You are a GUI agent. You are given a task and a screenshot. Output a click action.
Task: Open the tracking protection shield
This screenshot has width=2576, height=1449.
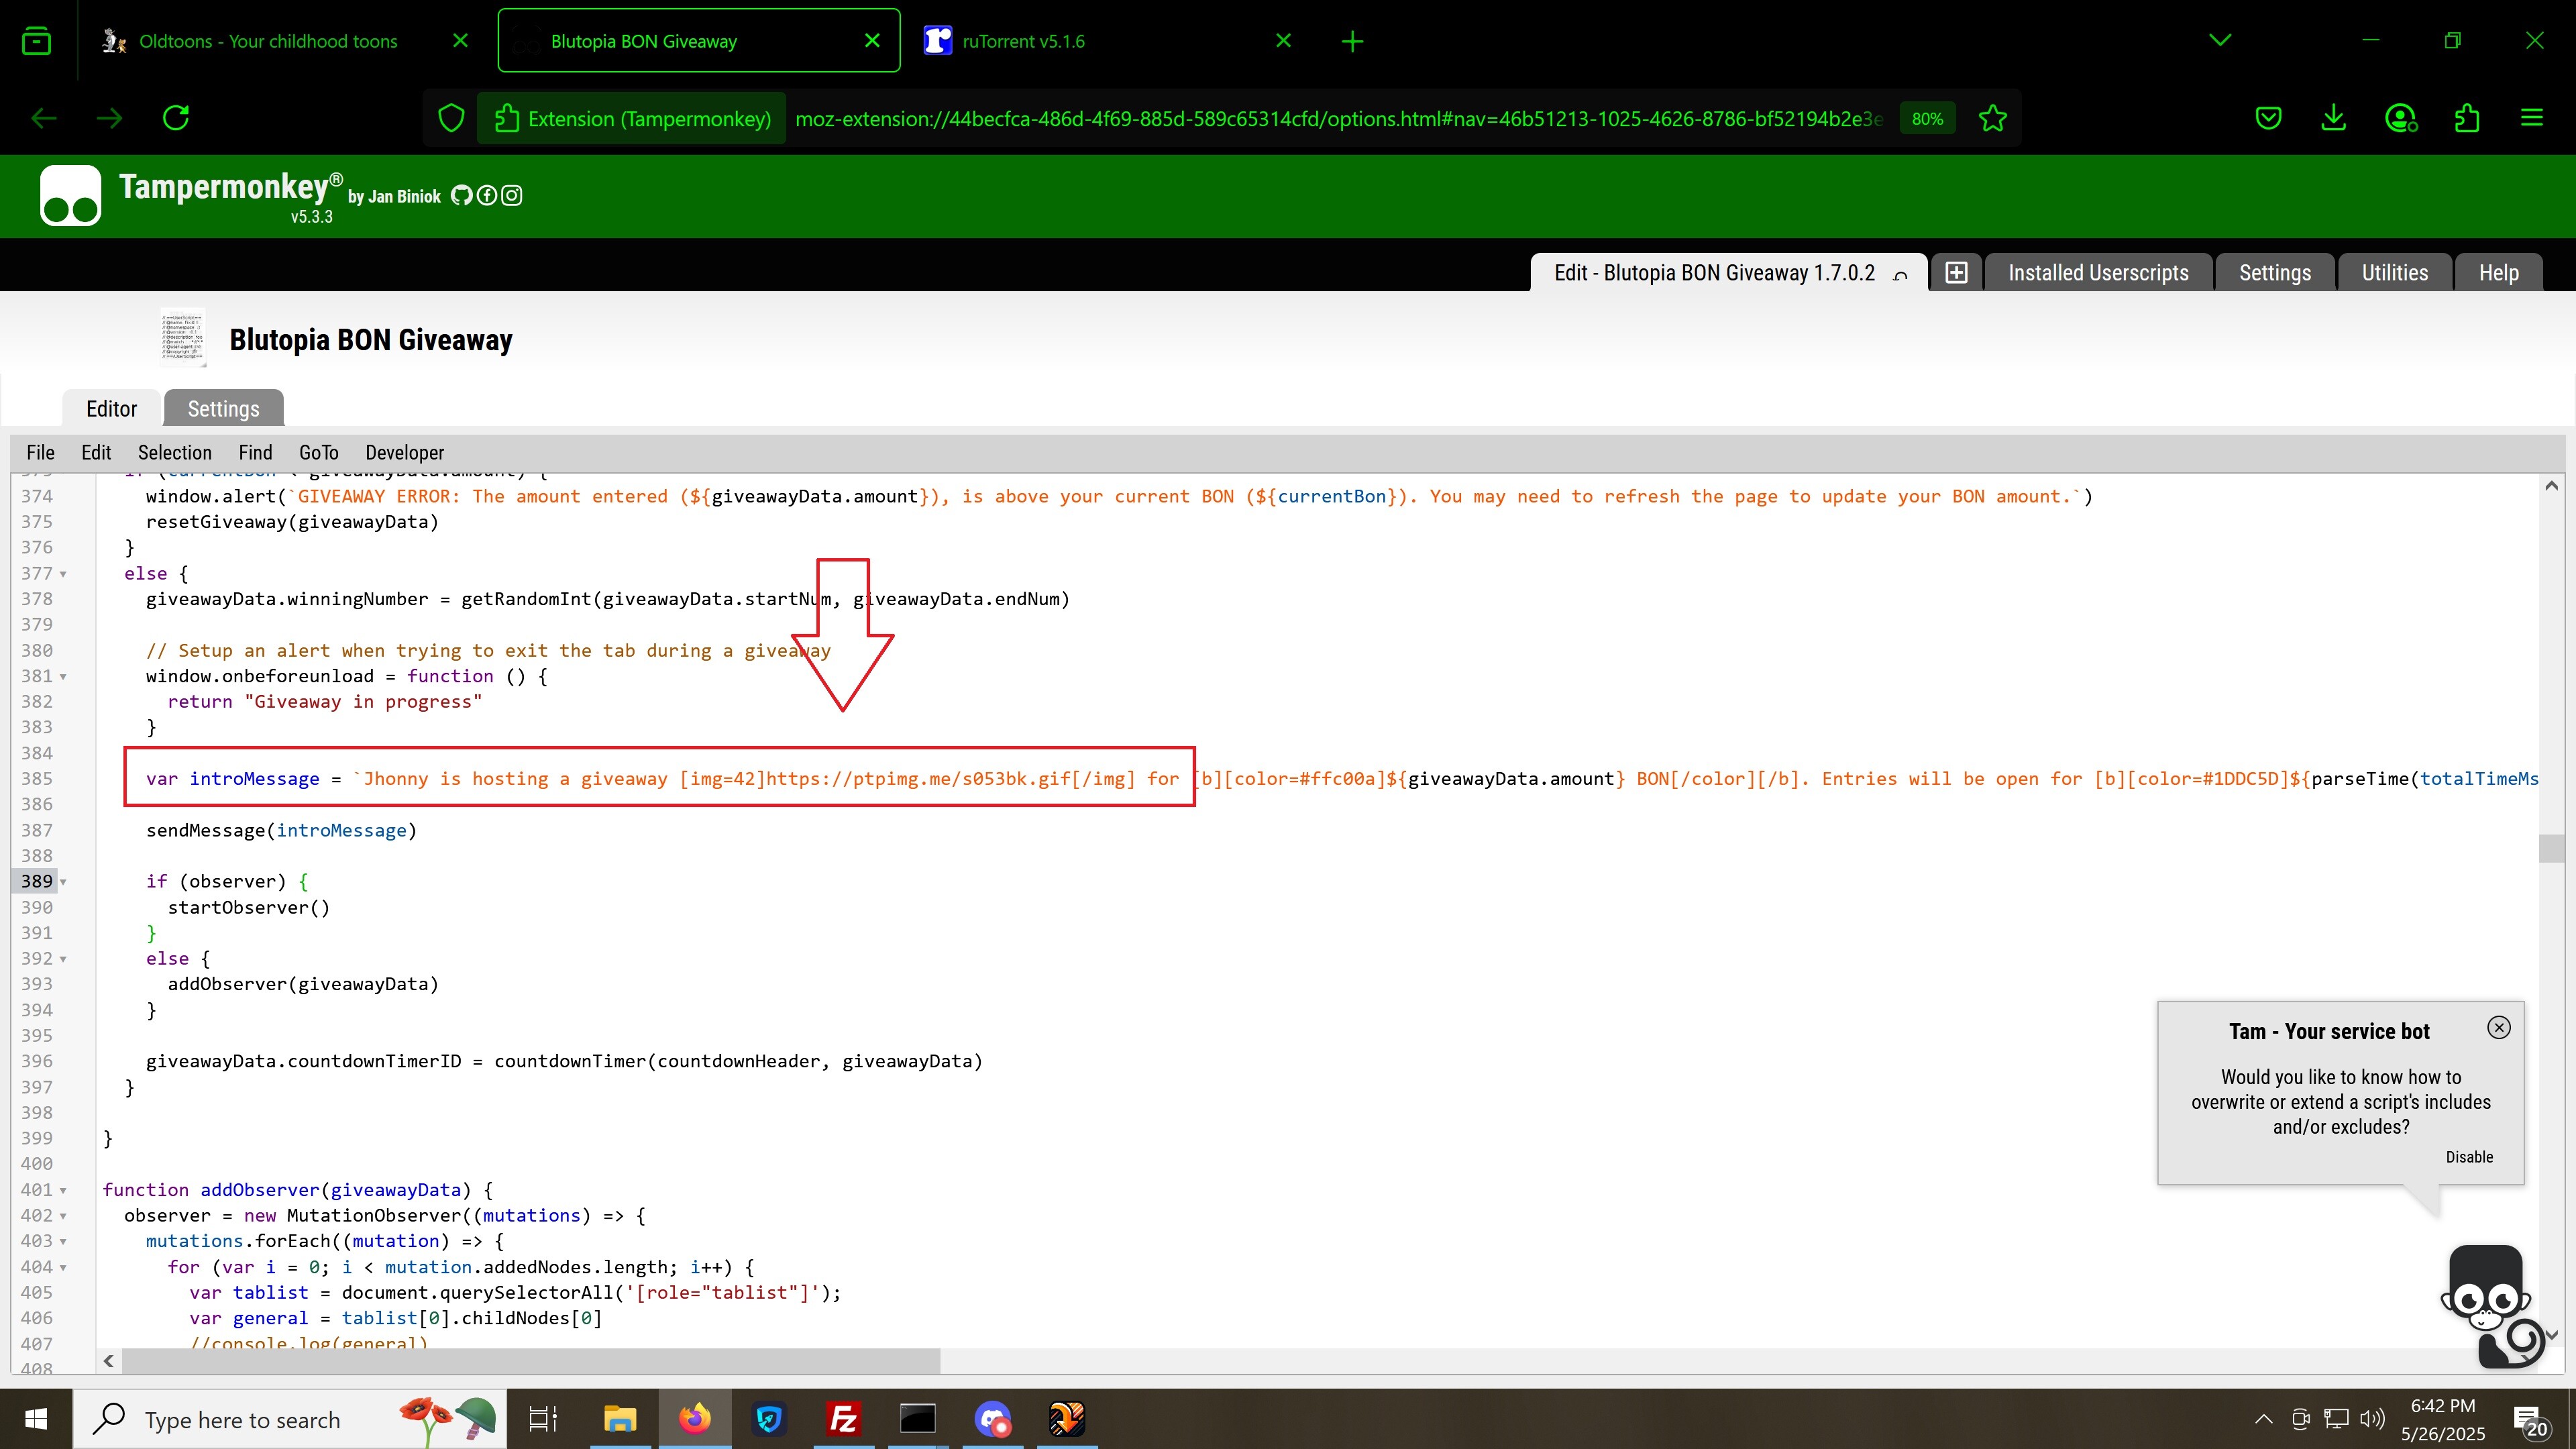pos(452,118)
